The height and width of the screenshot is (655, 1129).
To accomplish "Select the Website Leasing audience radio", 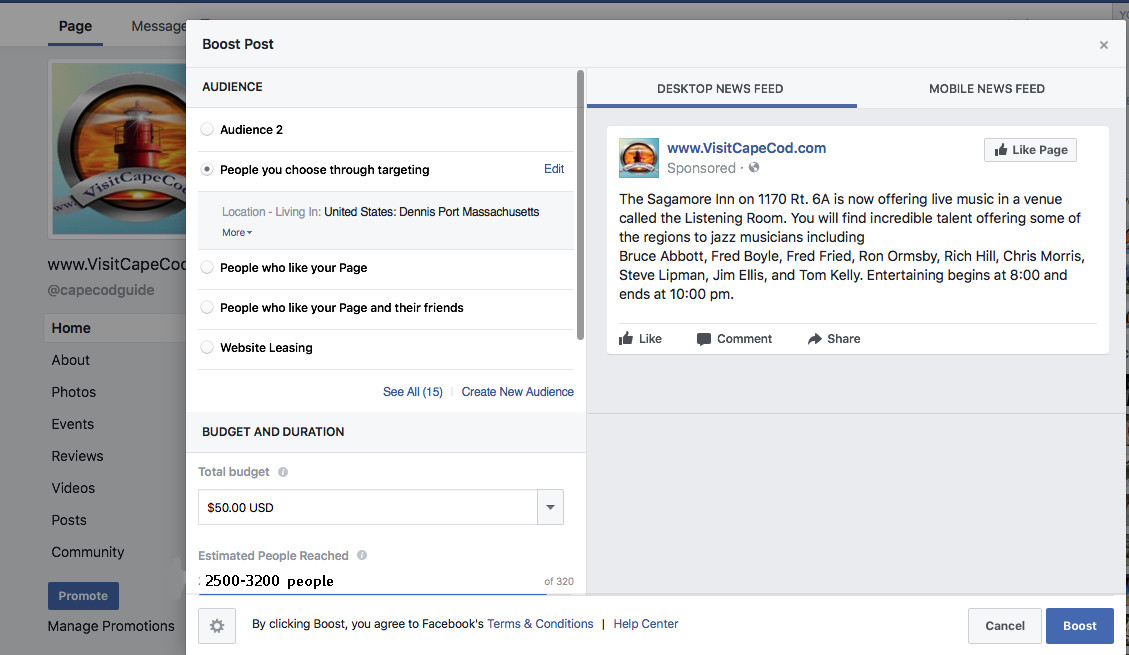I will (207, 347).
